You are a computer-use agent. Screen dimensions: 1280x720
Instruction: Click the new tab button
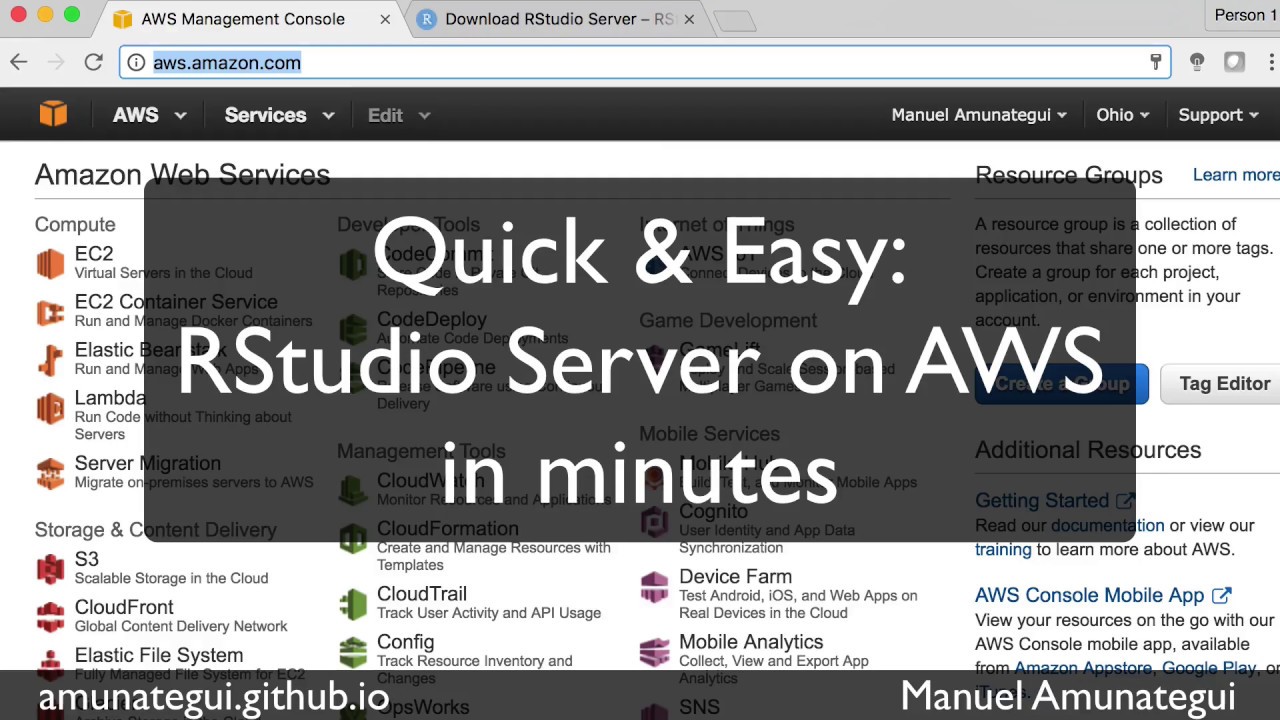coord(735,20)
